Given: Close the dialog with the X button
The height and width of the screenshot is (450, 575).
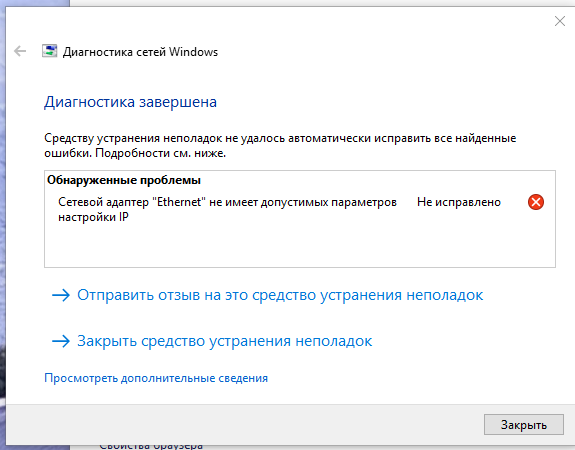Looking at the screenshot, I should [560, 21].
